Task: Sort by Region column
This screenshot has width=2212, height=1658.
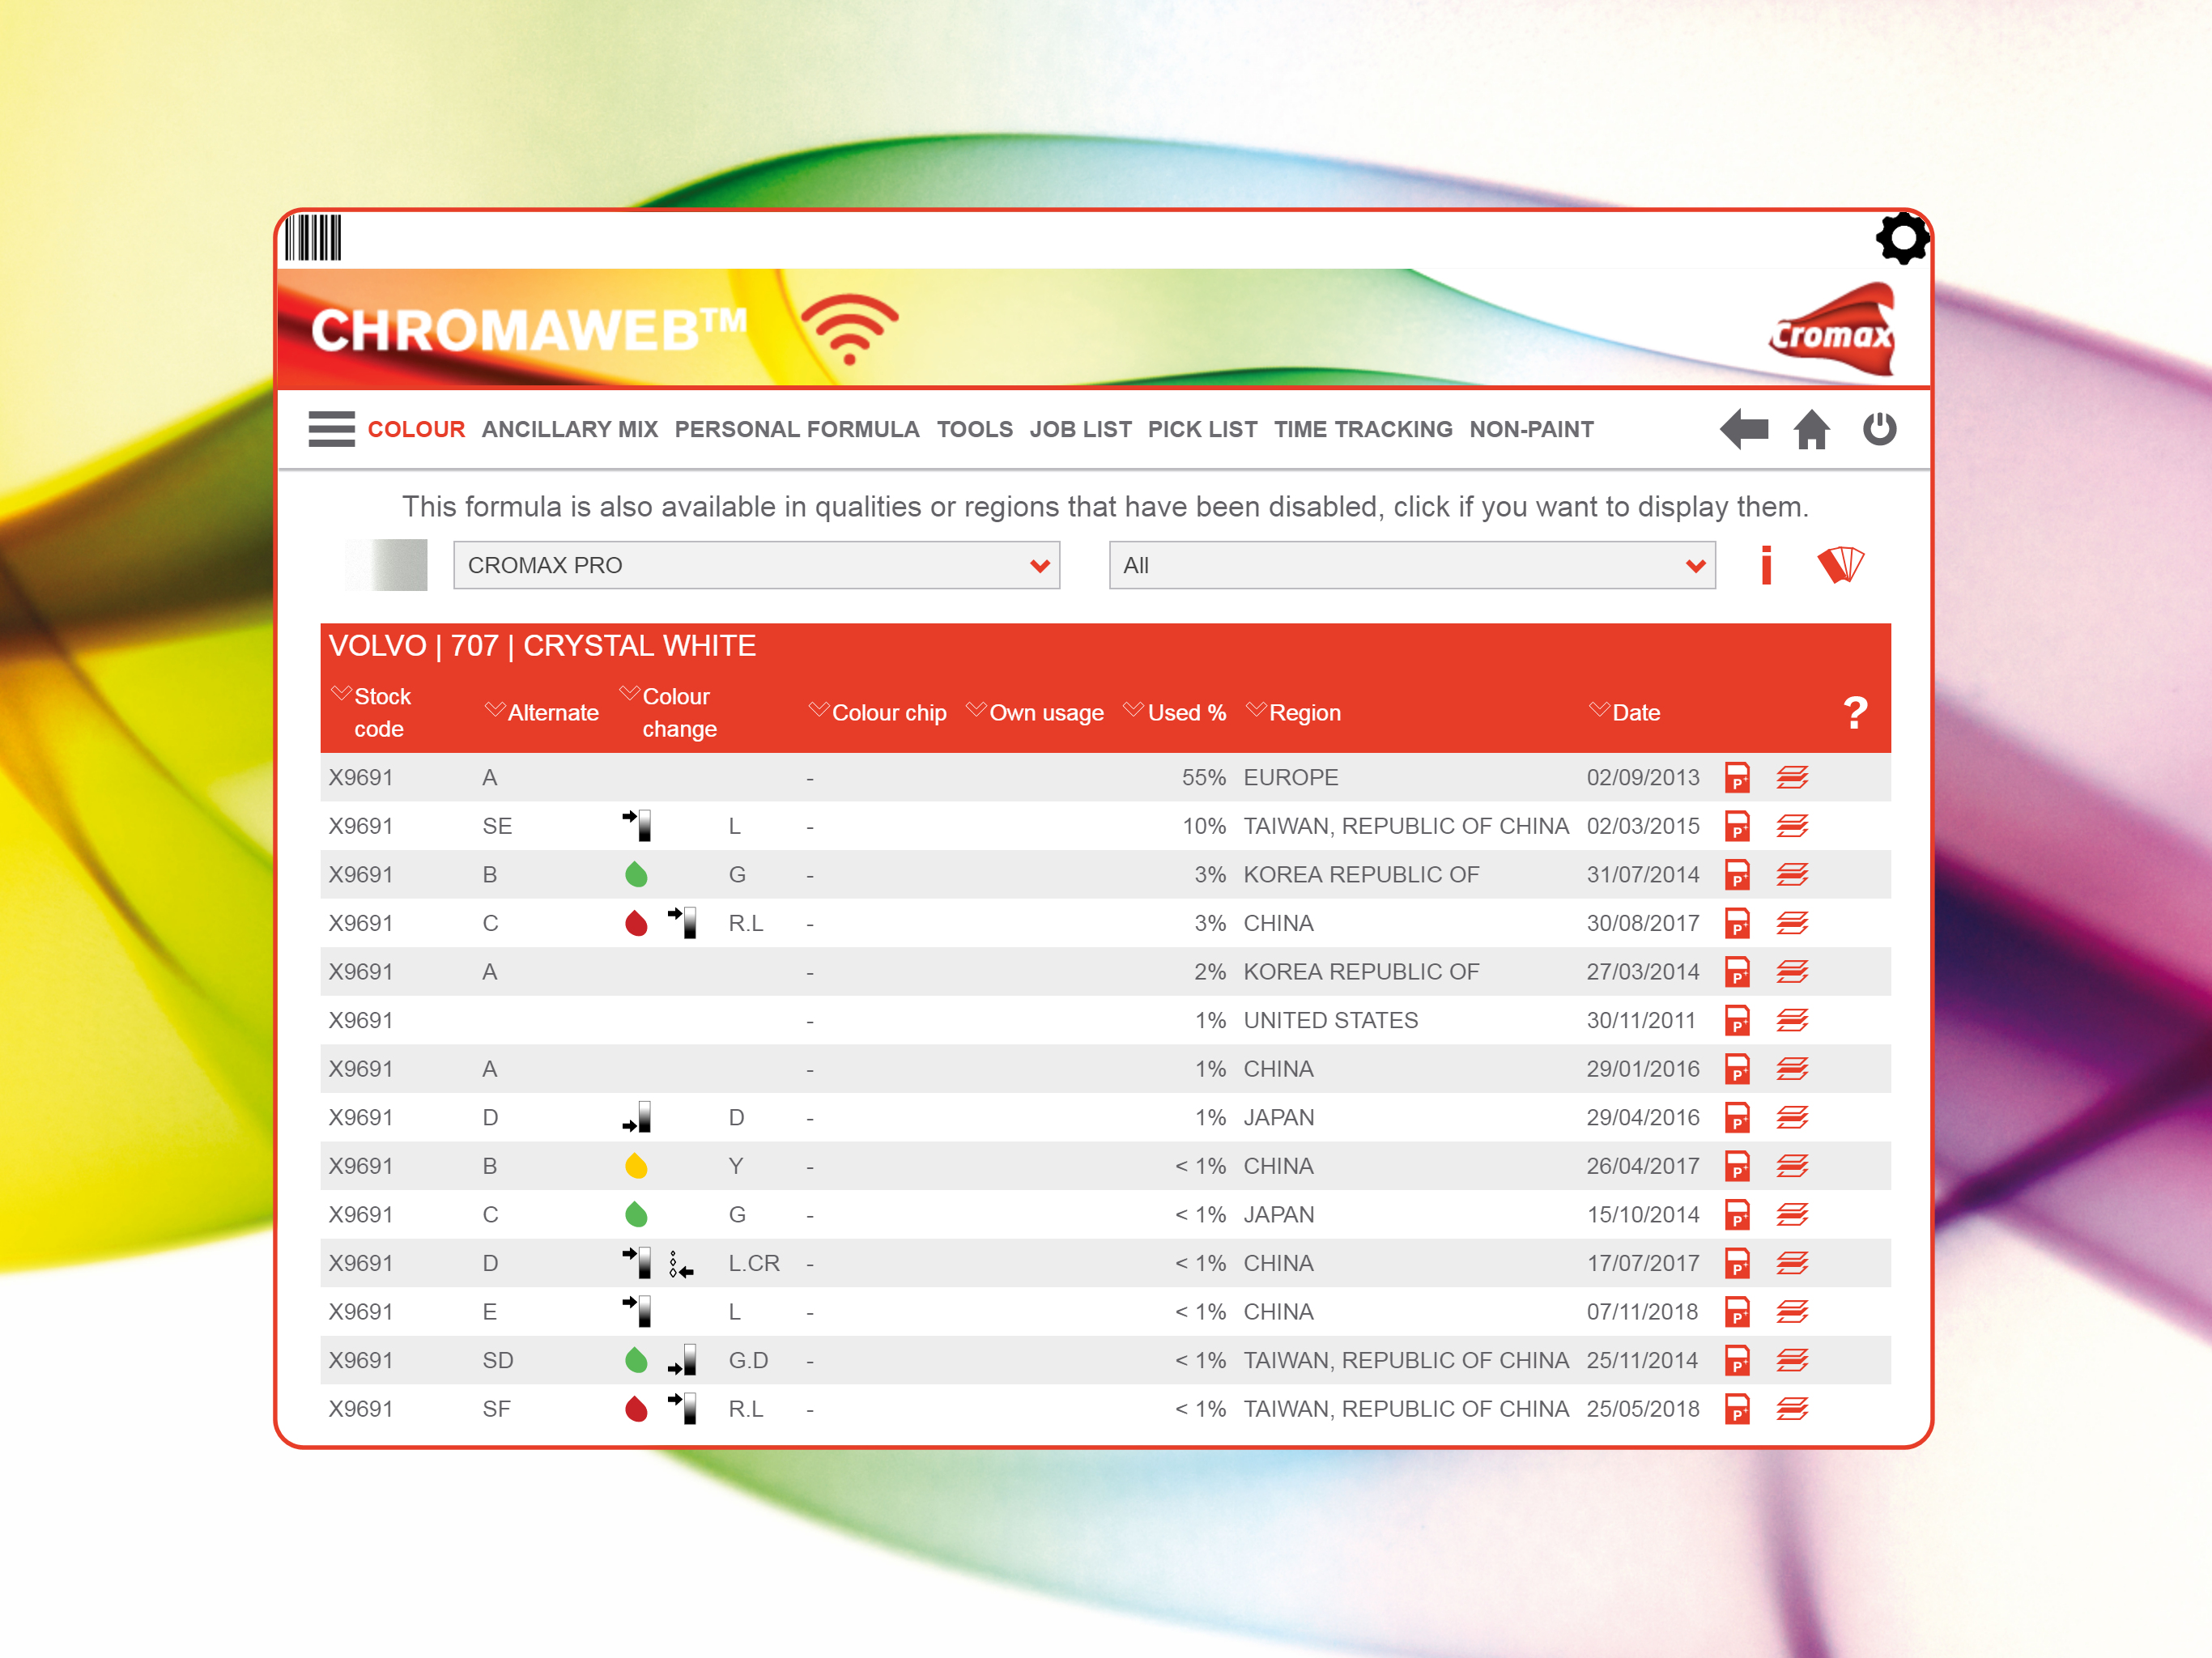Action: [1294, 713]
